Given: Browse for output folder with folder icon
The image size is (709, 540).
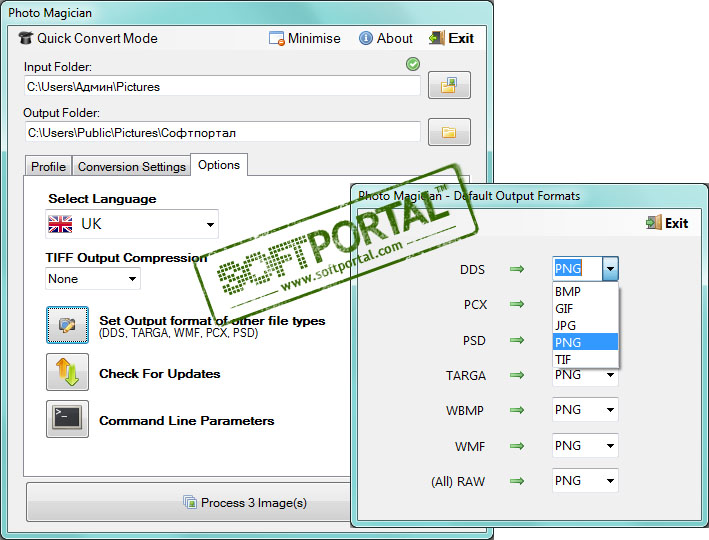Looking at the screenshot, I should (x=449, y=132).
